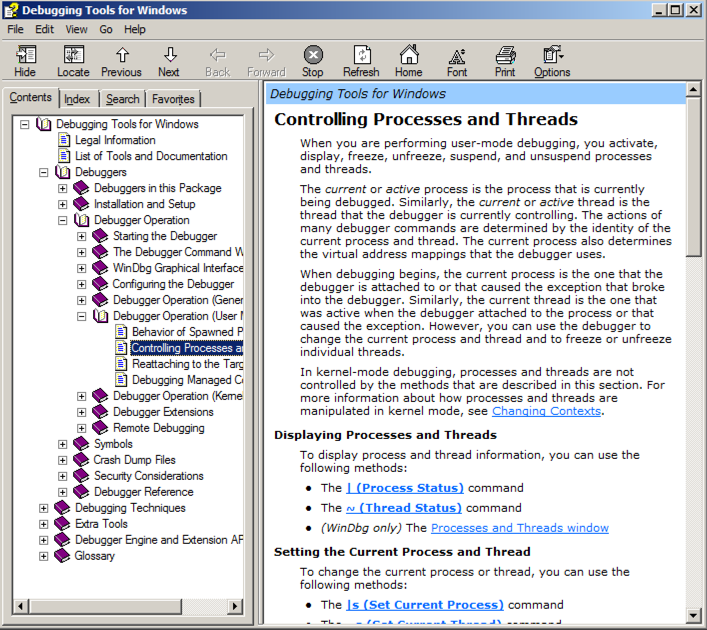The height and width of the screenshot is (630, 707).
Task: Click the Security Considerations book icon
Action: point(81,476)
